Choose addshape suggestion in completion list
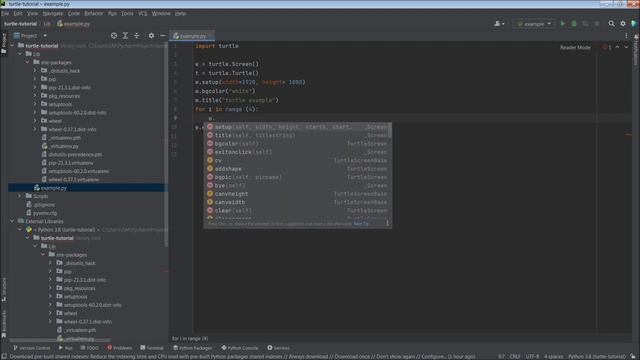Screen dimensions: 640x360 (297, 169)
